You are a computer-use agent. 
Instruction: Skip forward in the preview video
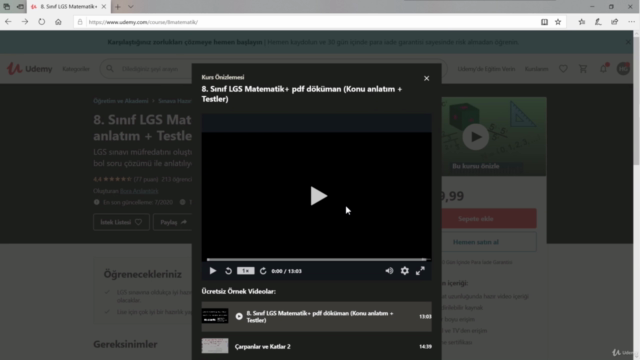(263, 271)
